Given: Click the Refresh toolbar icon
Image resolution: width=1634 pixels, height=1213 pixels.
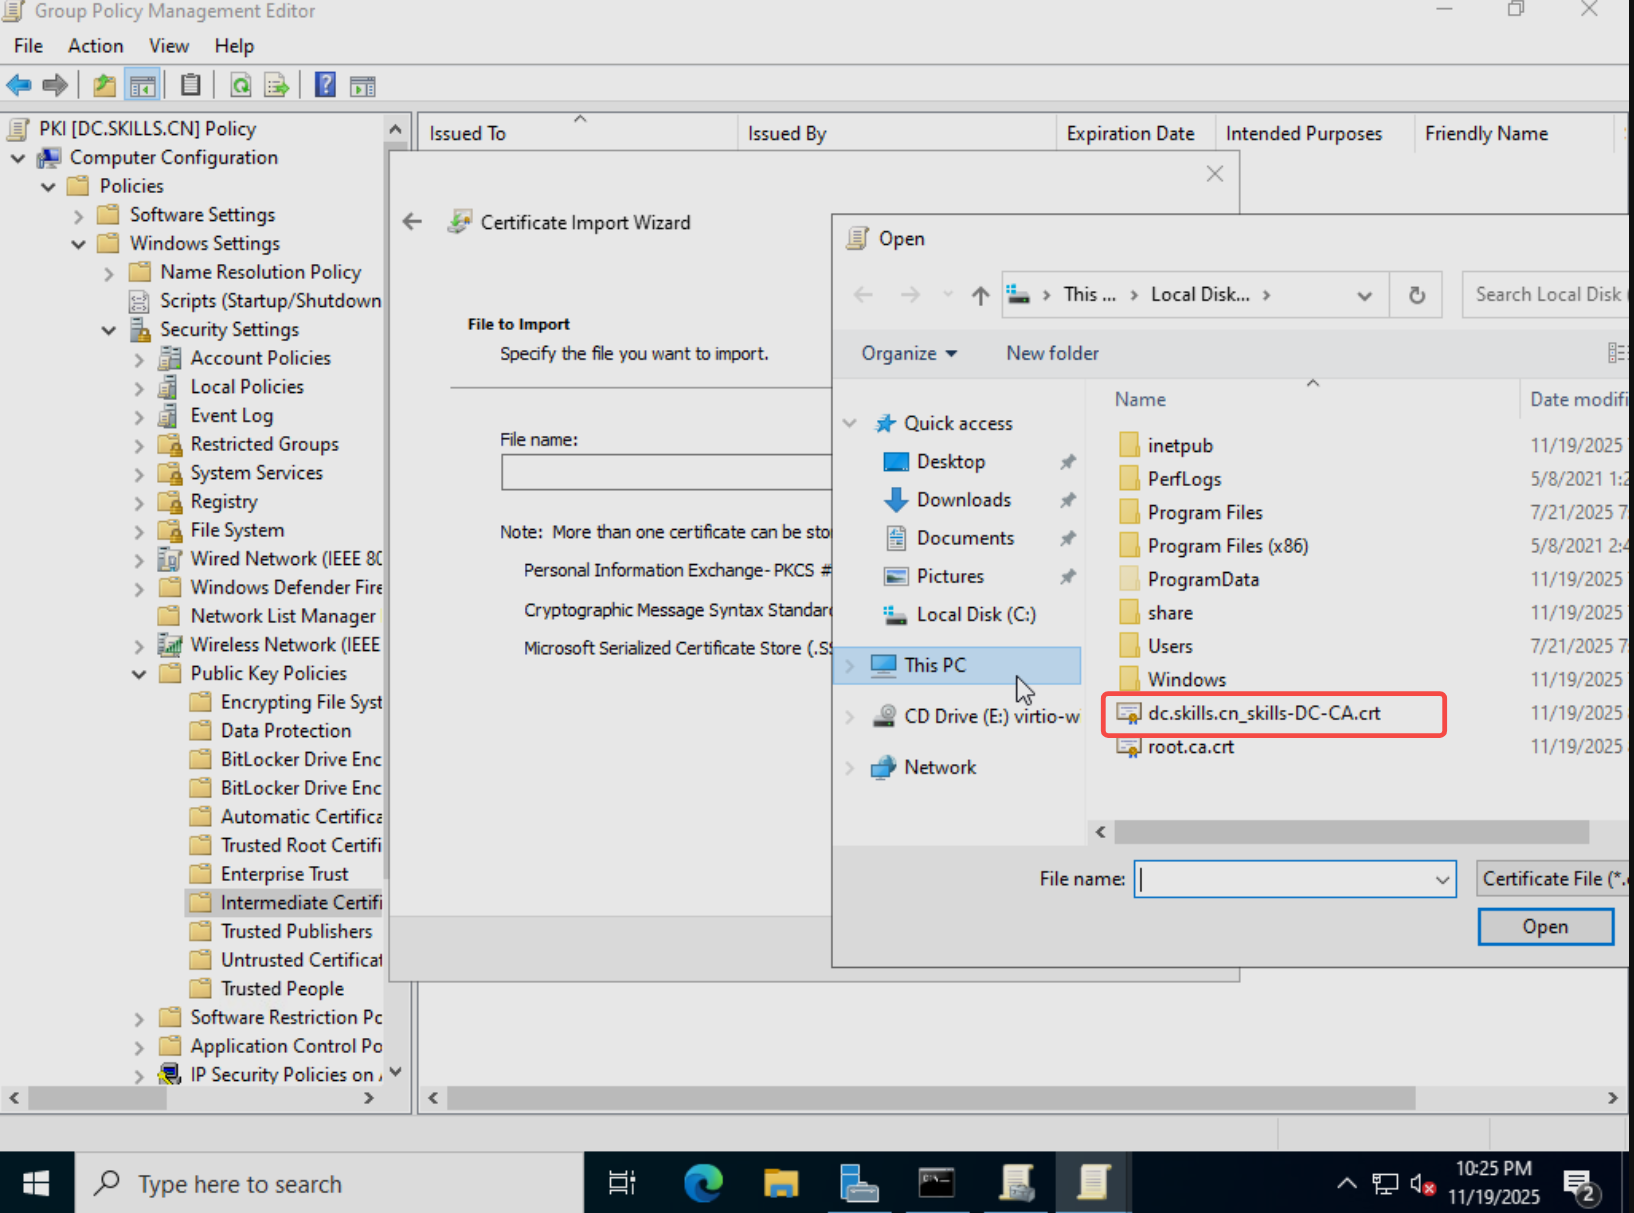Looking at the screenshot, I should 241,86.
